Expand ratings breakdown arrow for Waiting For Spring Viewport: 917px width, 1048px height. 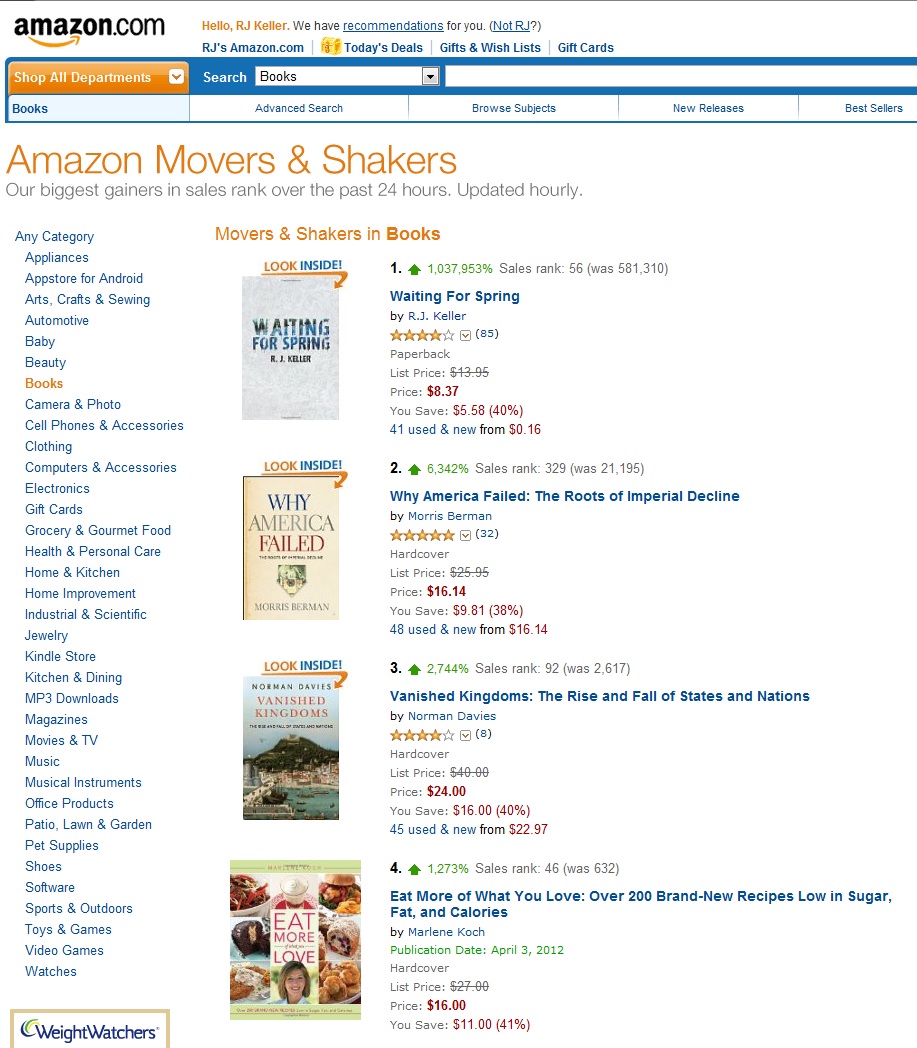(x=465, y=335)
